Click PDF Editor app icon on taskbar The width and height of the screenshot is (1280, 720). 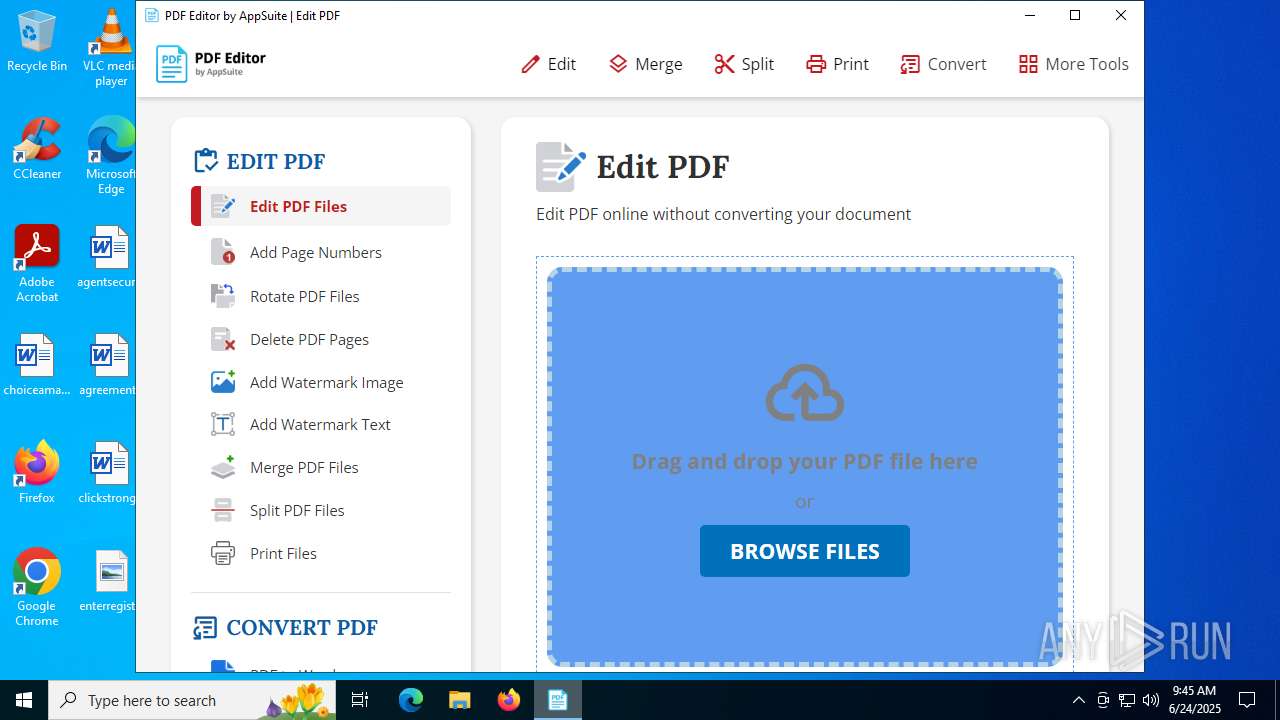click(x=558, y=700)
